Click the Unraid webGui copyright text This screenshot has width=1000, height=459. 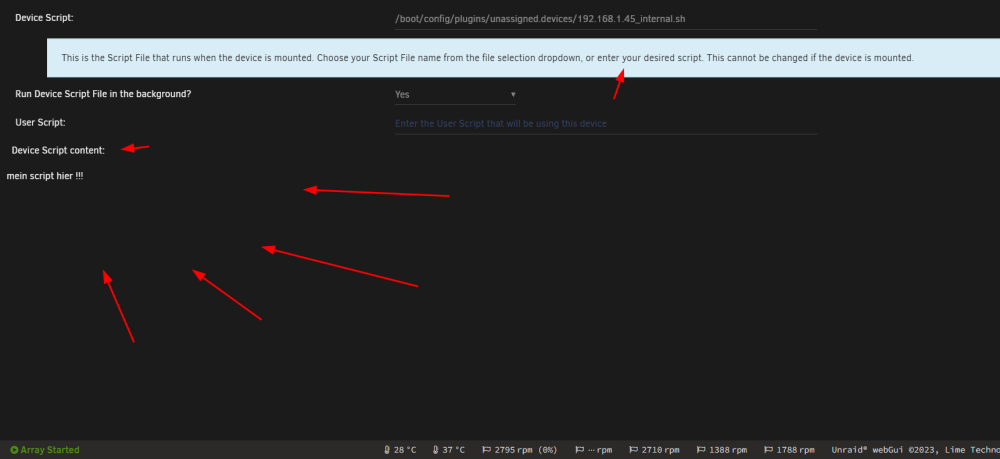tap(916, 450)
